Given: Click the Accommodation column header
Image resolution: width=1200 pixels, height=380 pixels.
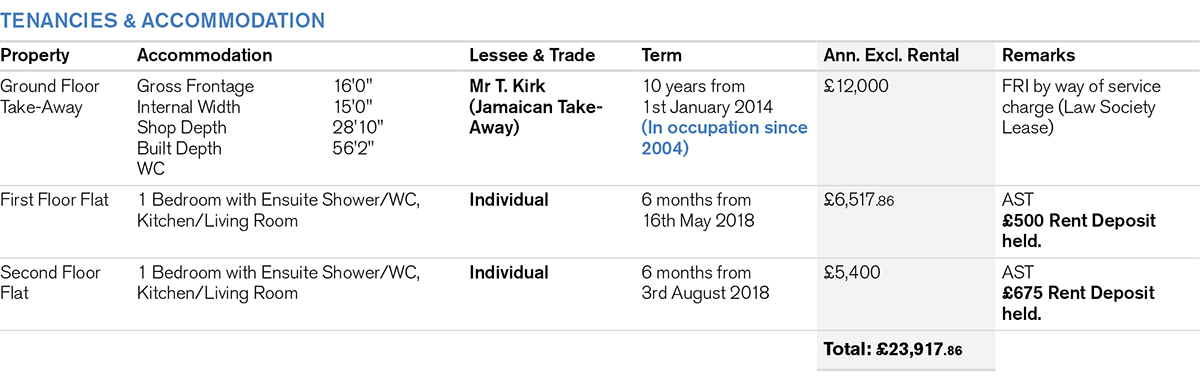Looking at the screenshot, I should (x=204, y=56).
